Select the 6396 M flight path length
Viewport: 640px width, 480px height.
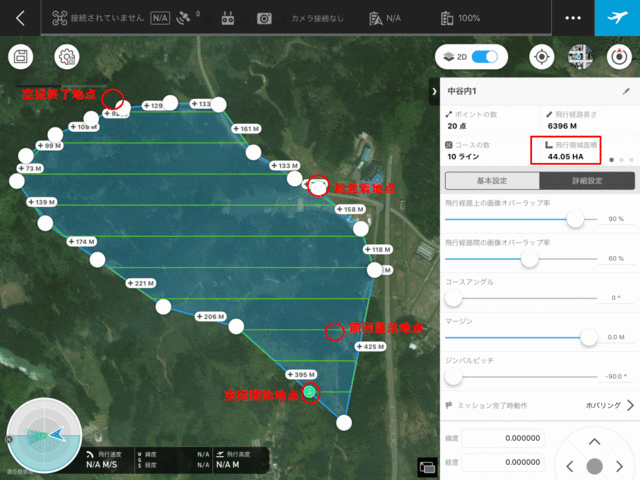click(562, 126)
